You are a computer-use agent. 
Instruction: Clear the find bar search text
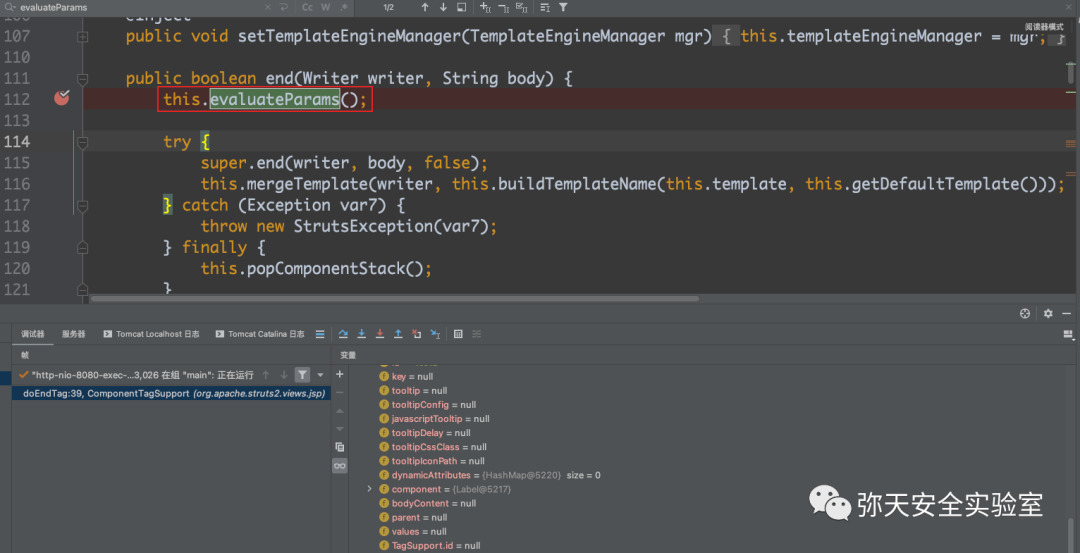pyautogui.click(x=267, y=7)
